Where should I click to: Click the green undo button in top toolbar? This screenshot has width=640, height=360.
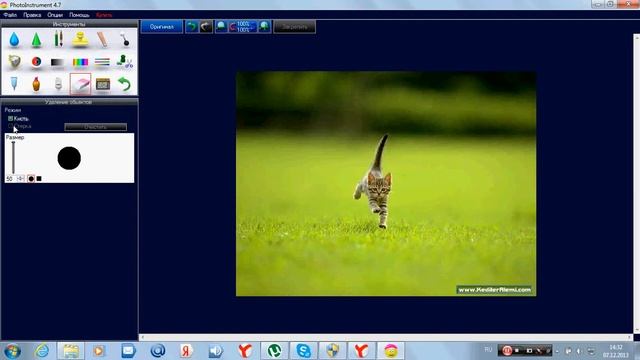(191, 27)
